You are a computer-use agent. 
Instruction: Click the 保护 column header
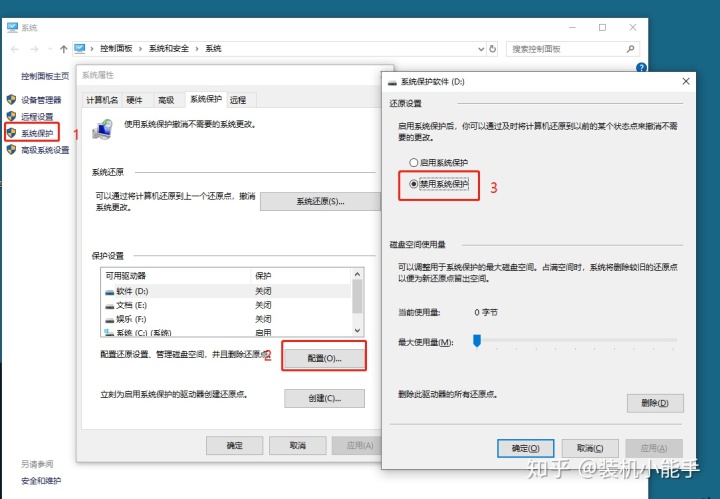[301, 276]
